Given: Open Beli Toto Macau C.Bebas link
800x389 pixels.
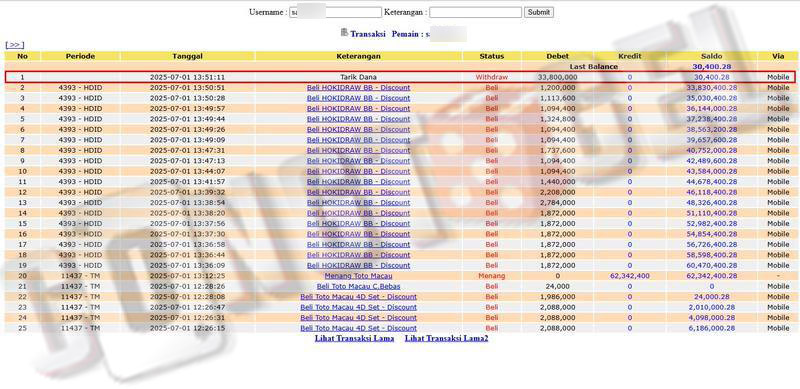Looking at the screenshot, I should (x=359, y=286).
